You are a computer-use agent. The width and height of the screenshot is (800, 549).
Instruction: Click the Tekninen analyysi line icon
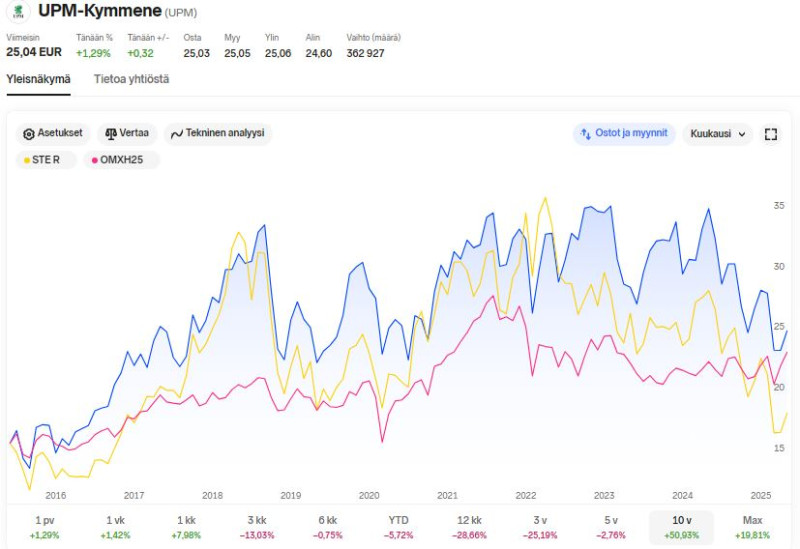pos(177,134)
